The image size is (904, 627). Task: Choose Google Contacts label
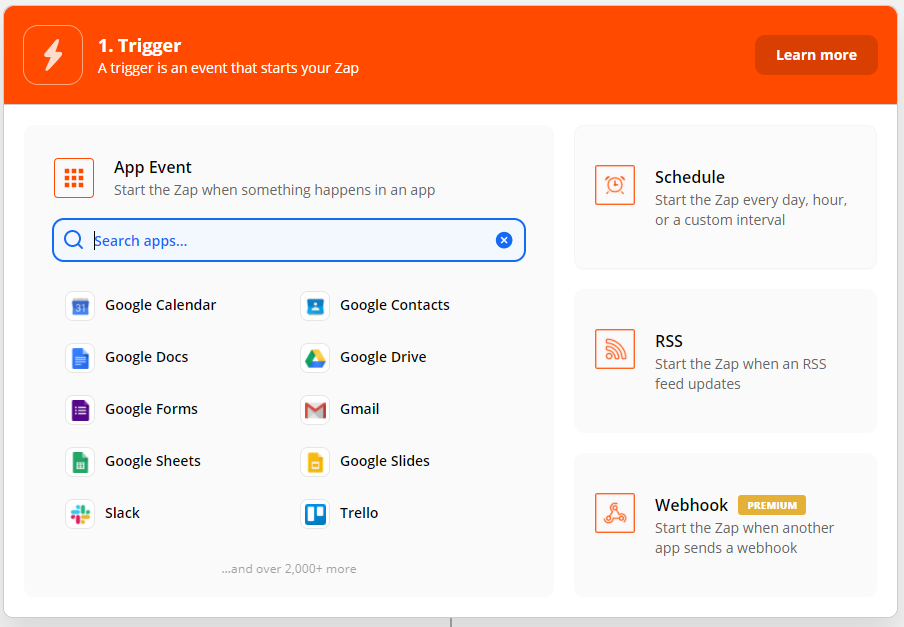(395, 305)
